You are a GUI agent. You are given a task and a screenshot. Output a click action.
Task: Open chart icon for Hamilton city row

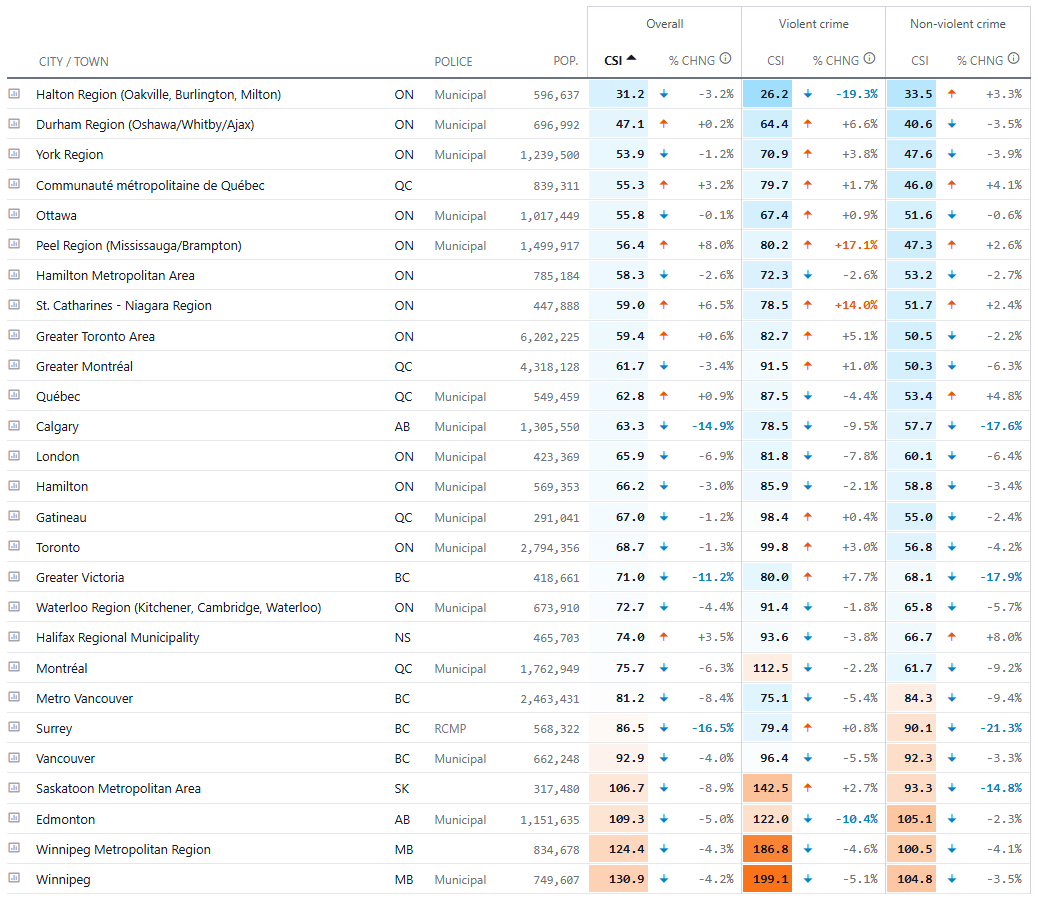click(14, 486)
